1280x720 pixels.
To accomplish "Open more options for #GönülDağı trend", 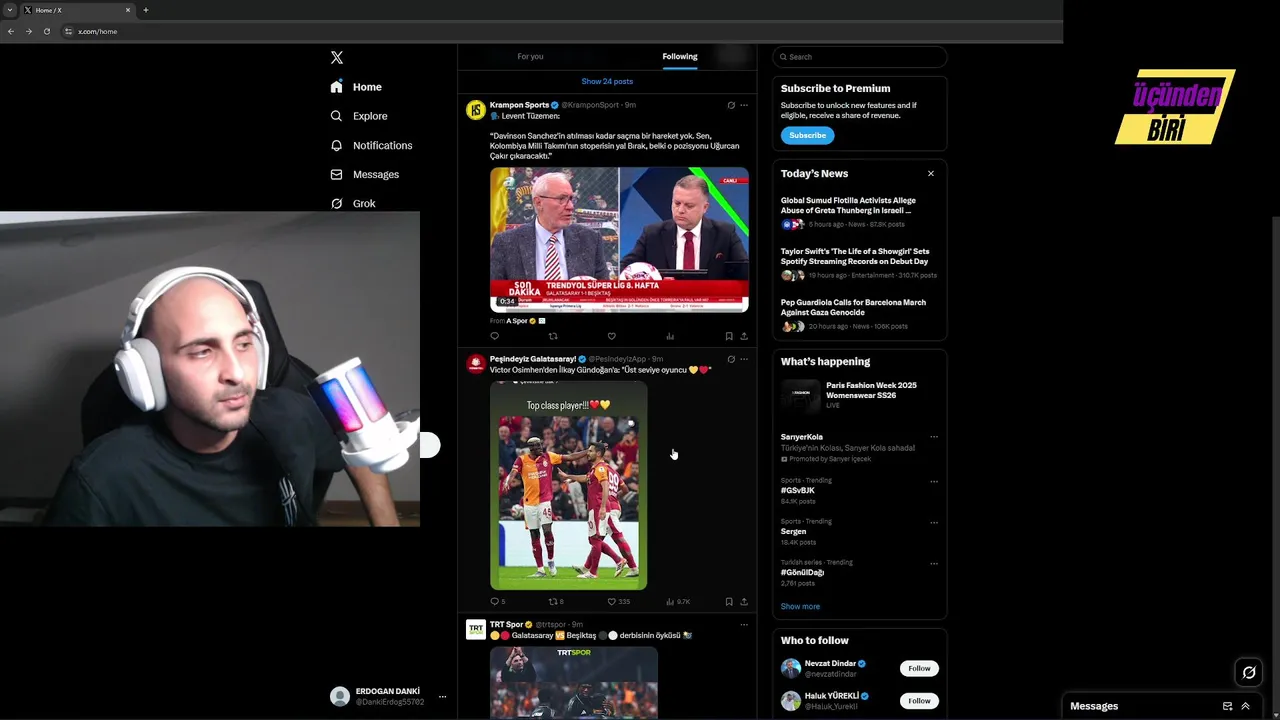I will (934, 563).
